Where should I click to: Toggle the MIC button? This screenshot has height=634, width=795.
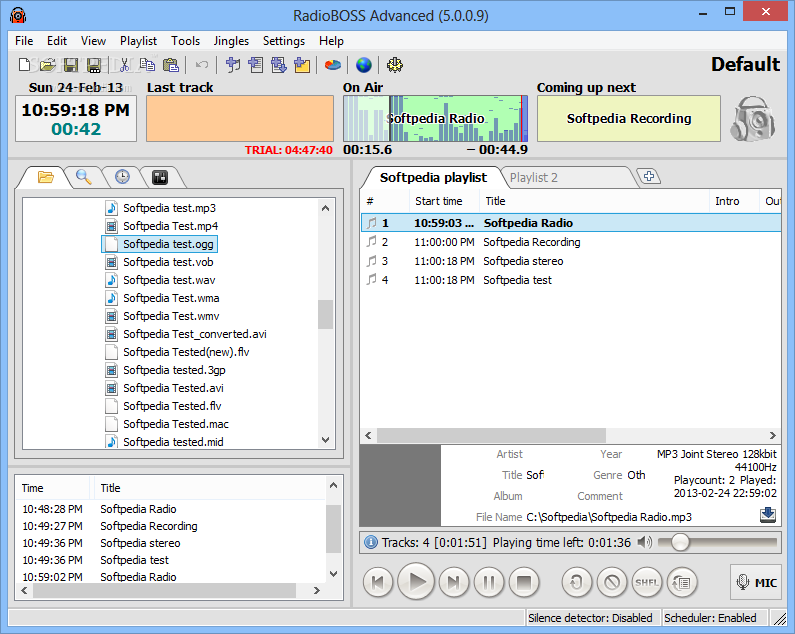(x=756, y=582)
